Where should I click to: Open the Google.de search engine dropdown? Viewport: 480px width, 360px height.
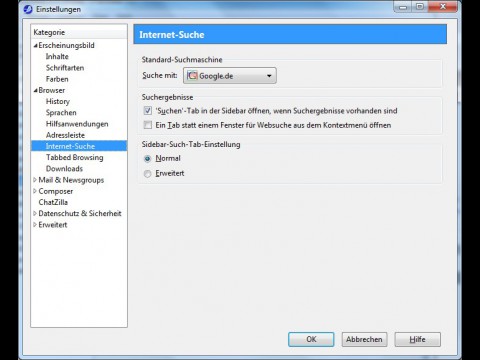[230, 76]
